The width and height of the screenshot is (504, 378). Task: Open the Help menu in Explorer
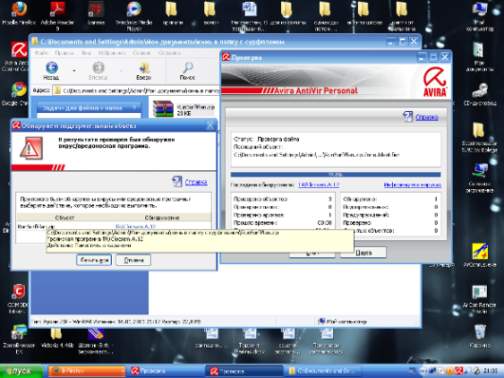169,53
